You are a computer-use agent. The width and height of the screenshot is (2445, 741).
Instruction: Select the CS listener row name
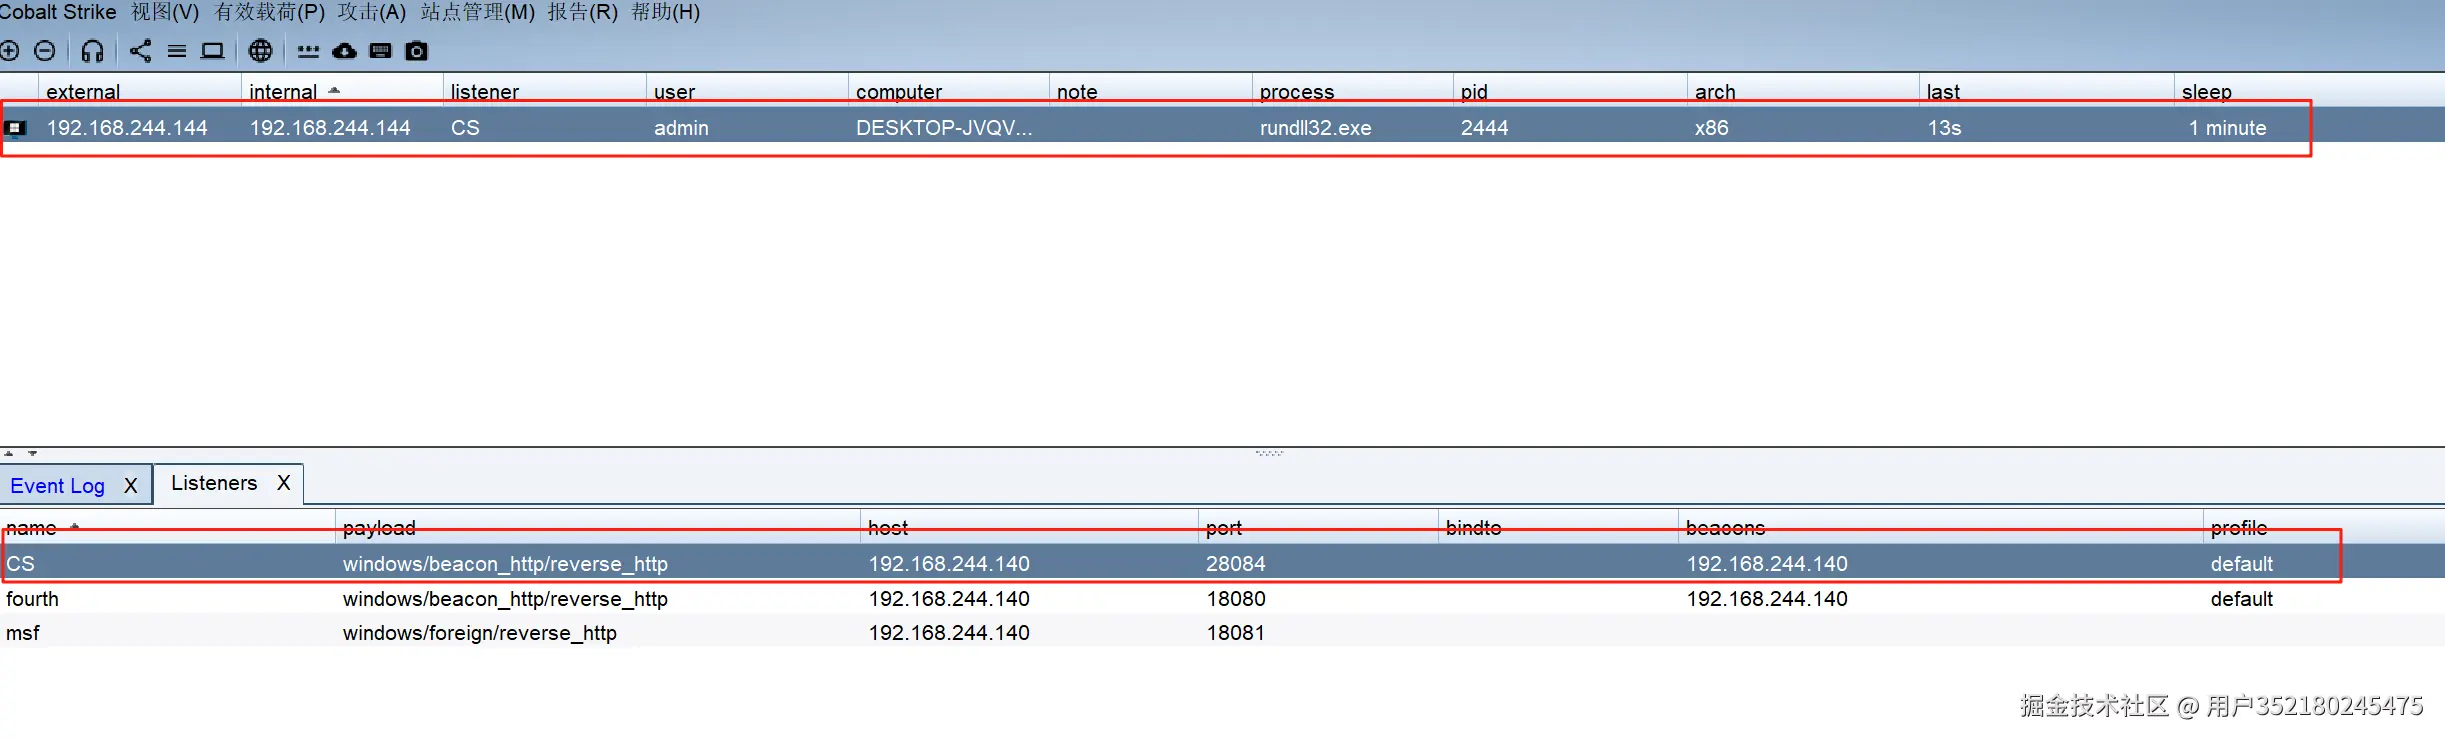click(20, 564)
